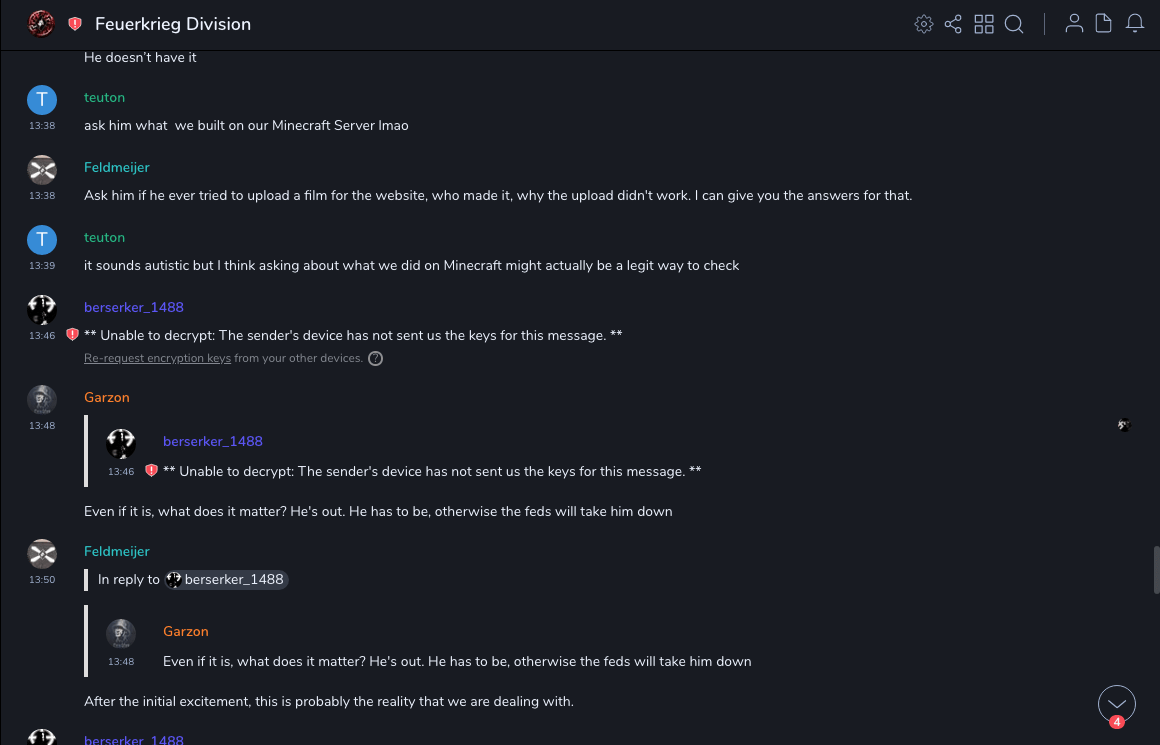This screenshot has height=745, width=1160.
Task: Open the notifications bell panel
Action: point(1135,24)
